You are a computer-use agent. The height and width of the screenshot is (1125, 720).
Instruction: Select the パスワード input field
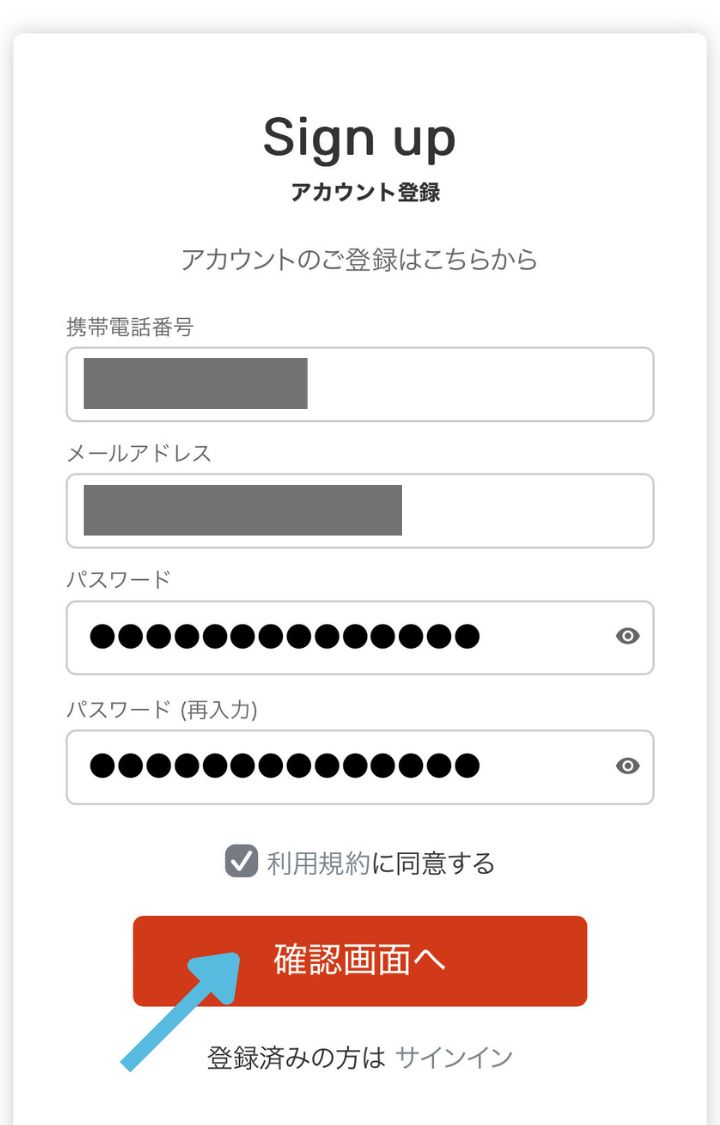tap(340, 637)
